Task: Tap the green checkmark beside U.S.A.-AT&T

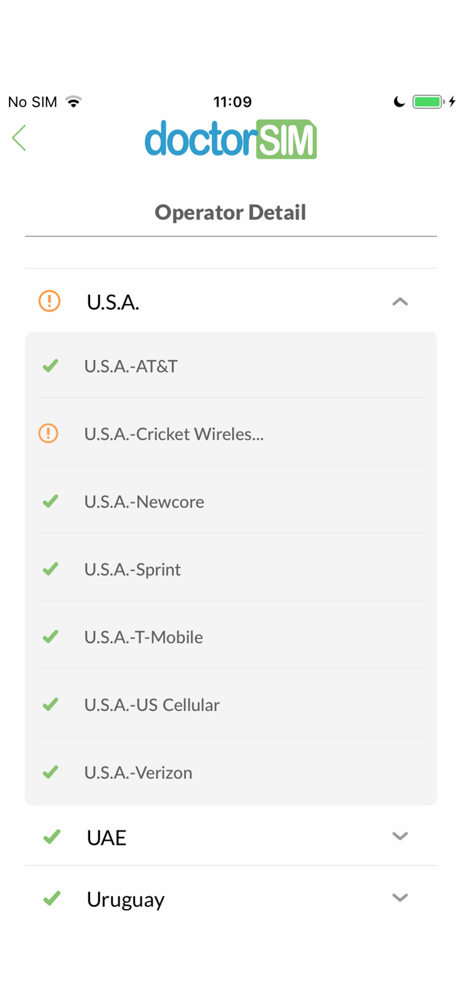Action: [x=50, y=366]
